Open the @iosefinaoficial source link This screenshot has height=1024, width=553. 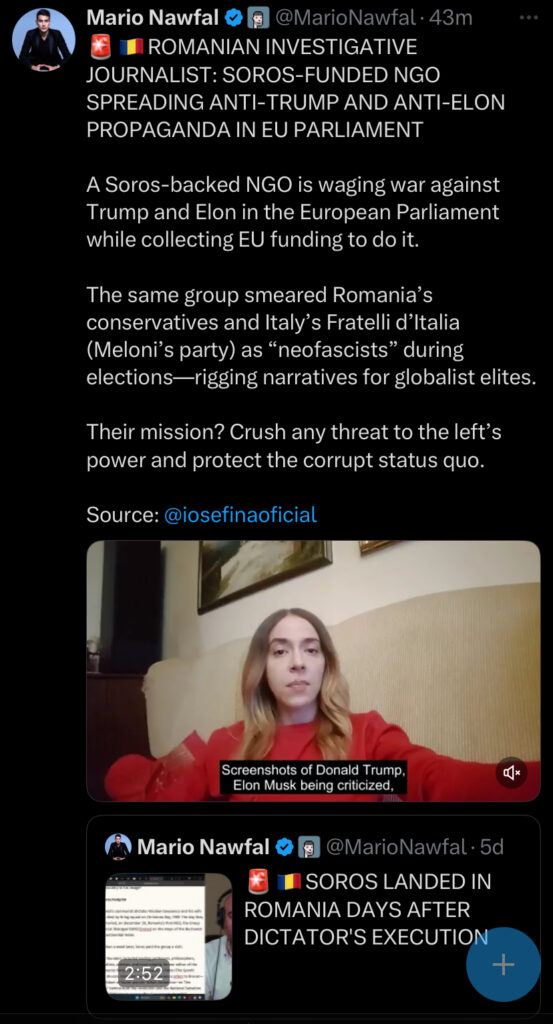pos(240,515)
